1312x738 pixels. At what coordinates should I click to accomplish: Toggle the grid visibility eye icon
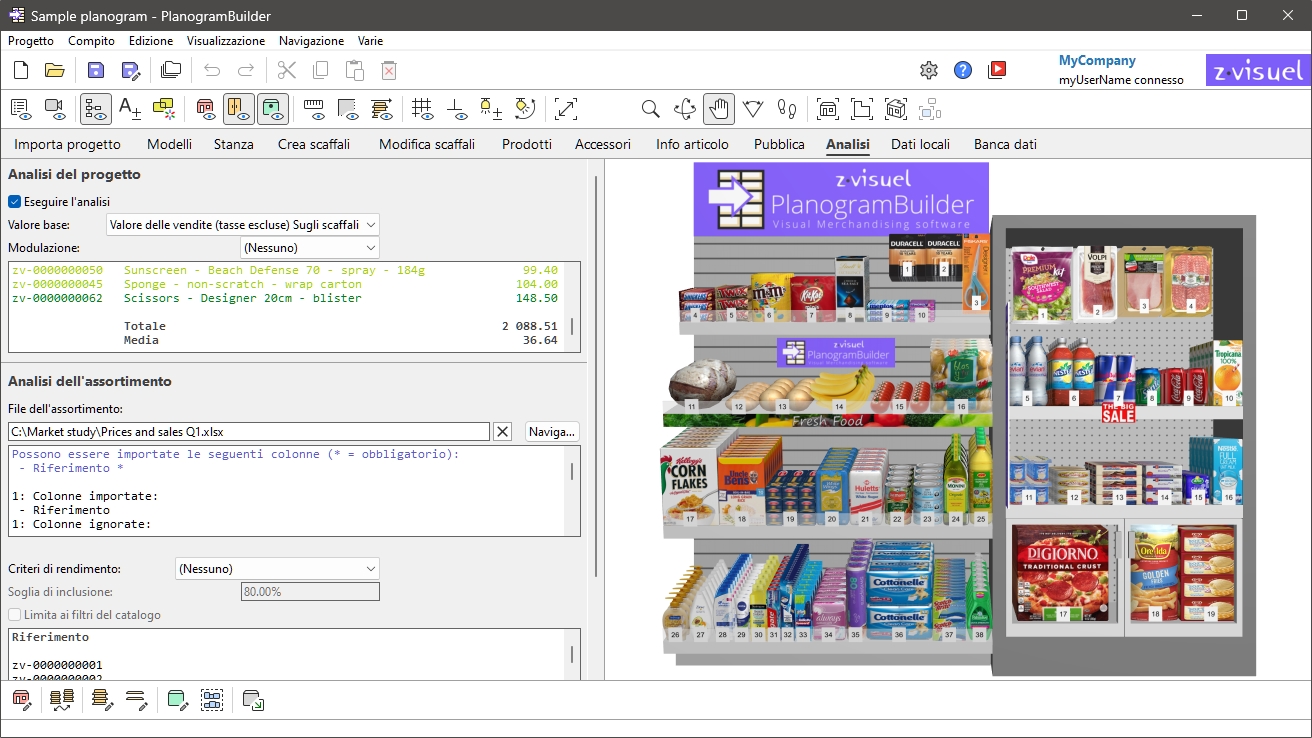(x=423, y=108)
